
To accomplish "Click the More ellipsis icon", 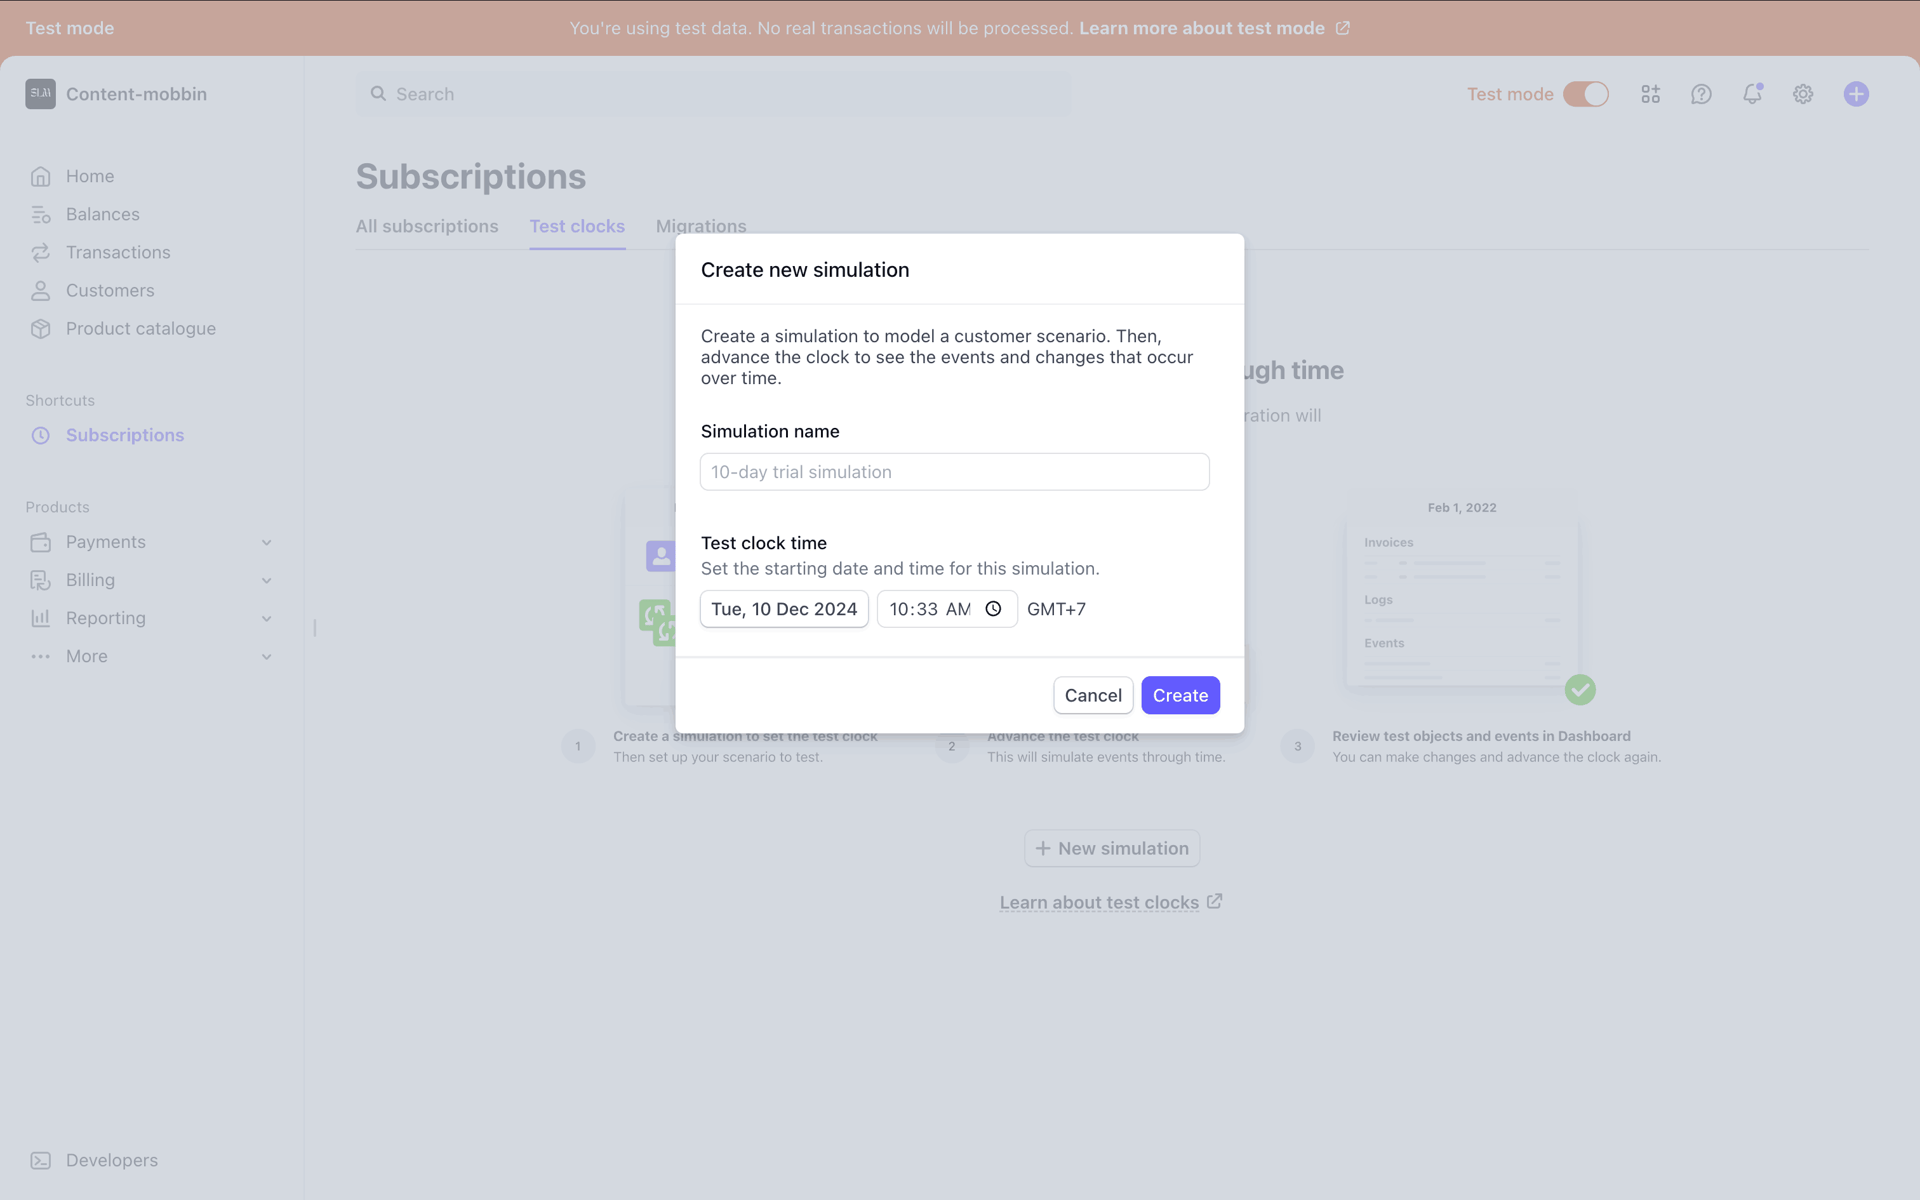I will [40, 656].
